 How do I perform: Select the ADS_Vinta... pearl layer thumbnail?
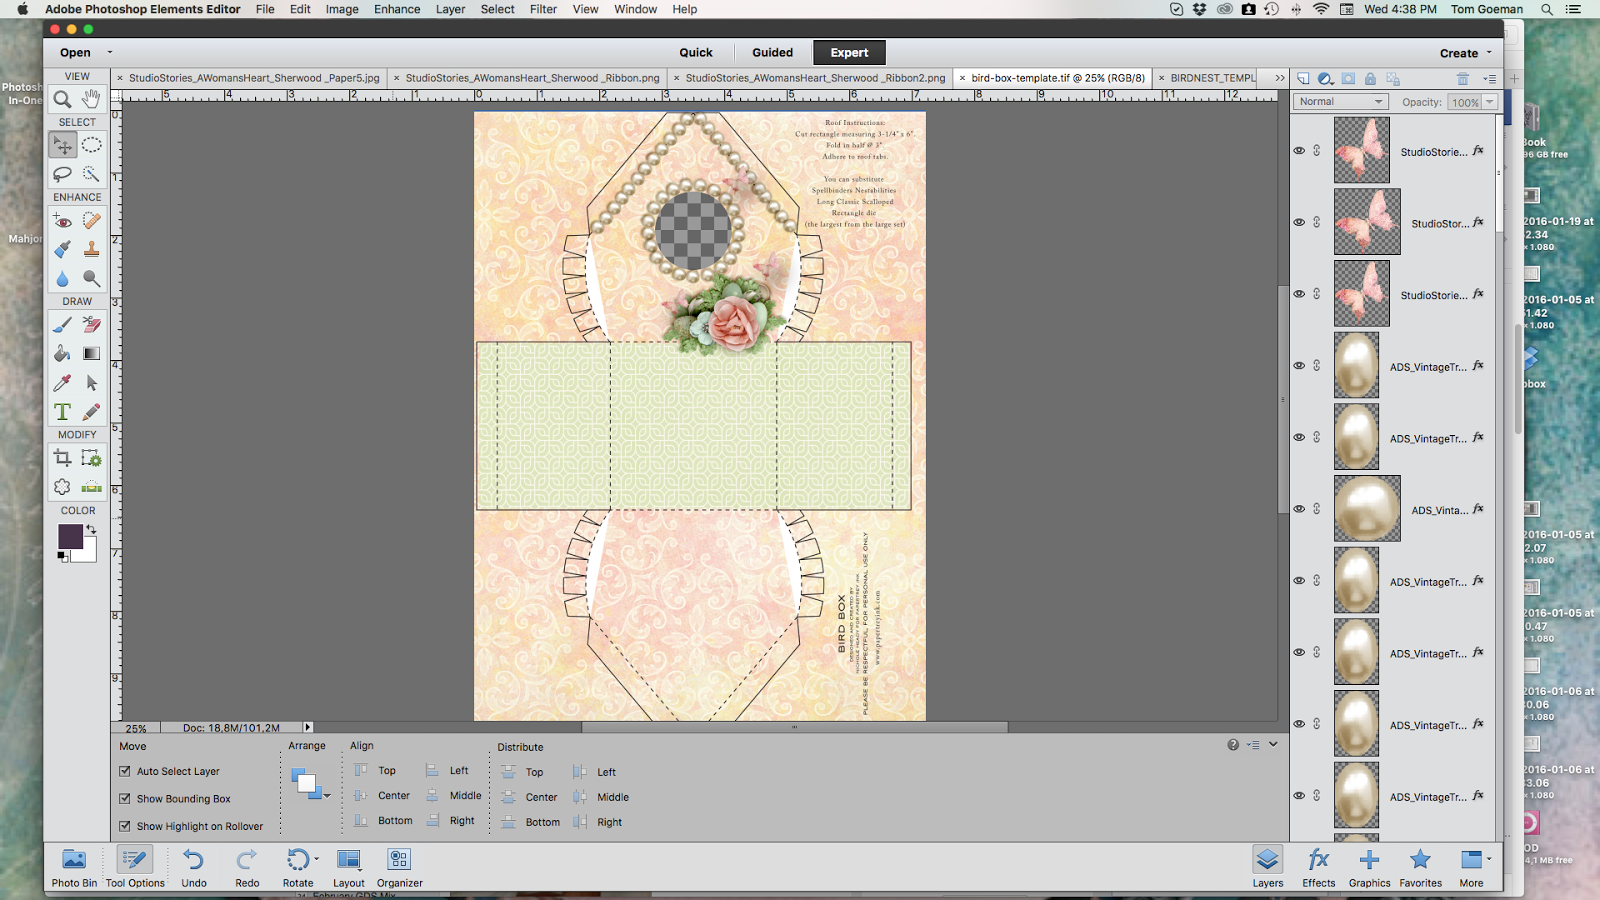[1367, 509]
